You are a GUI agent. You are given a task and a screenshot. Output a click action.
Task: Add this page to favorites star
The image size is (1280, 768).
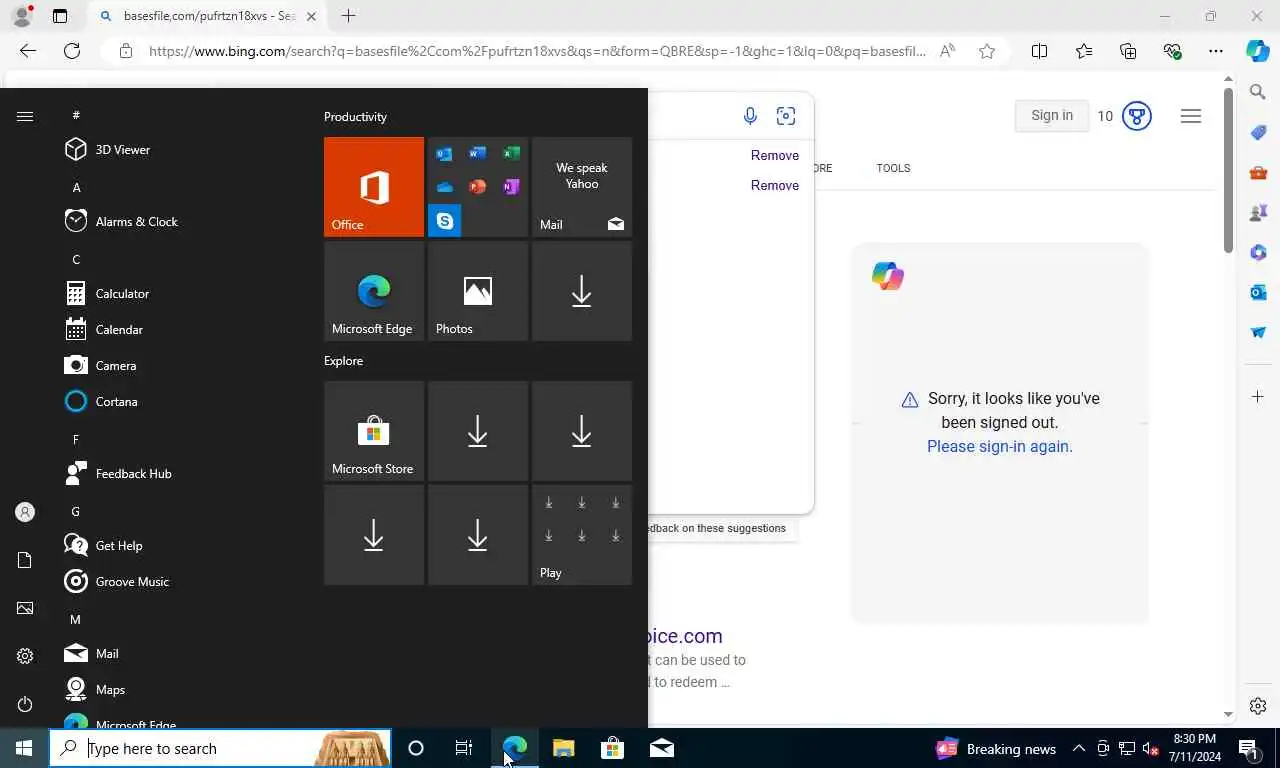(987, 51)
